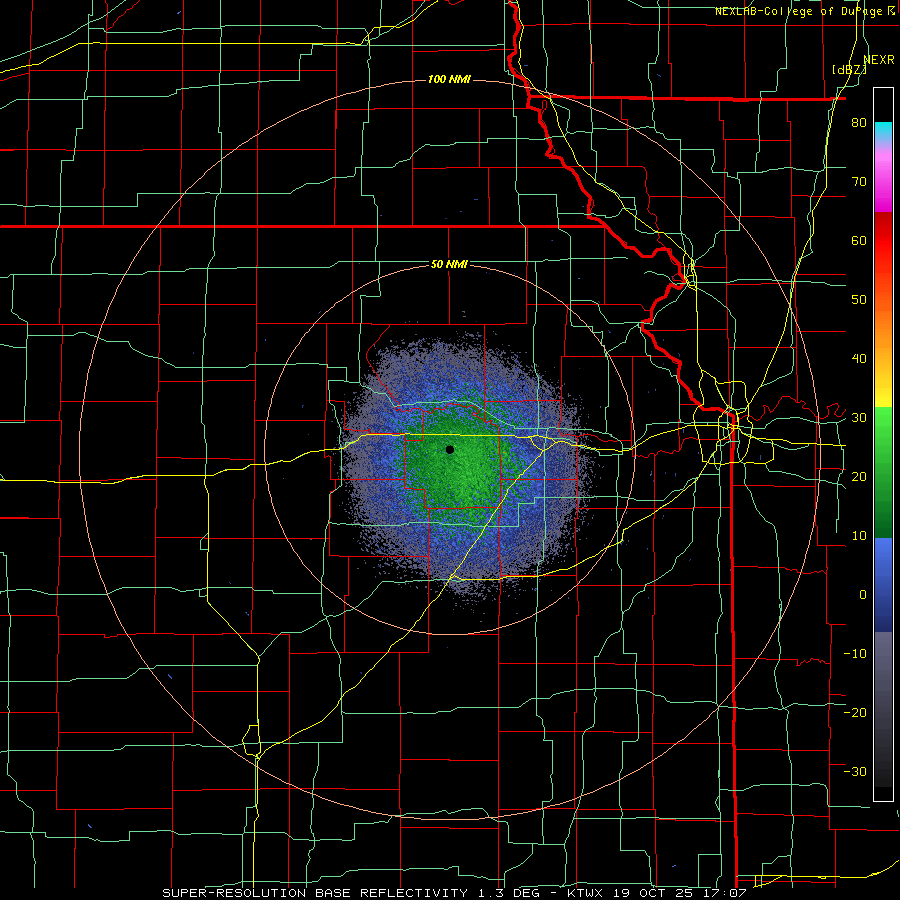
Task: Click the 100 NMI range ring label
Action: tap(449, 79)
